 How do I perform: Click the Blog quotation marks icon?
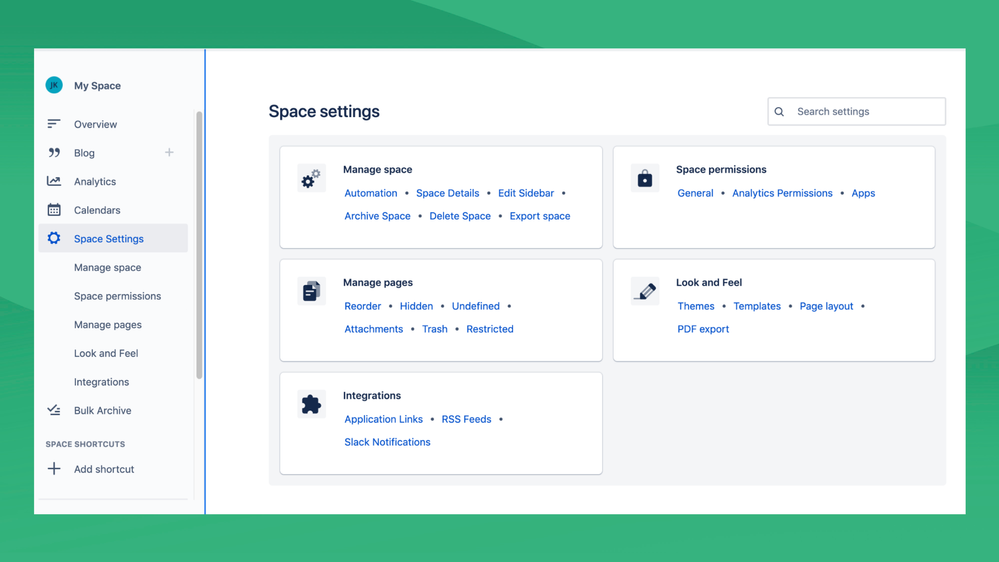(x=54, y=152)
